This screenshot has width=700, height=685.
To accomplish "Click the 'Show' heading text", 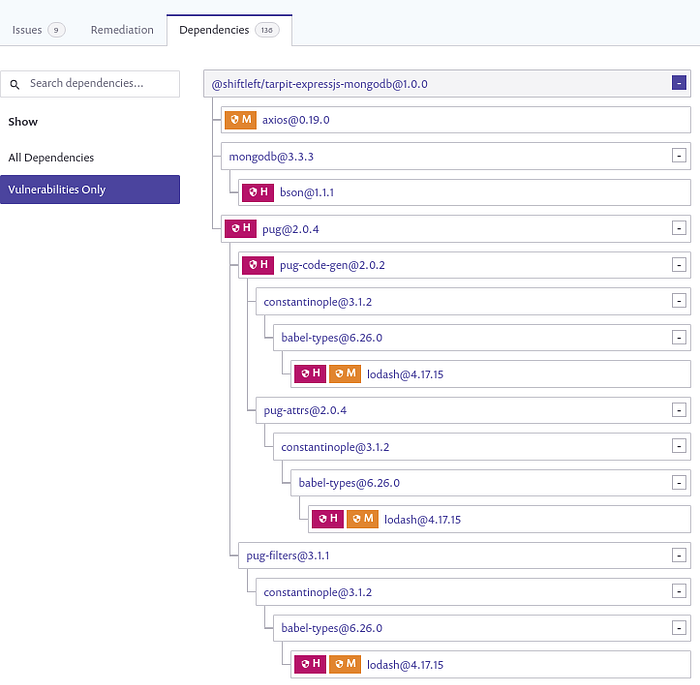I will click(x=23, y=122).
